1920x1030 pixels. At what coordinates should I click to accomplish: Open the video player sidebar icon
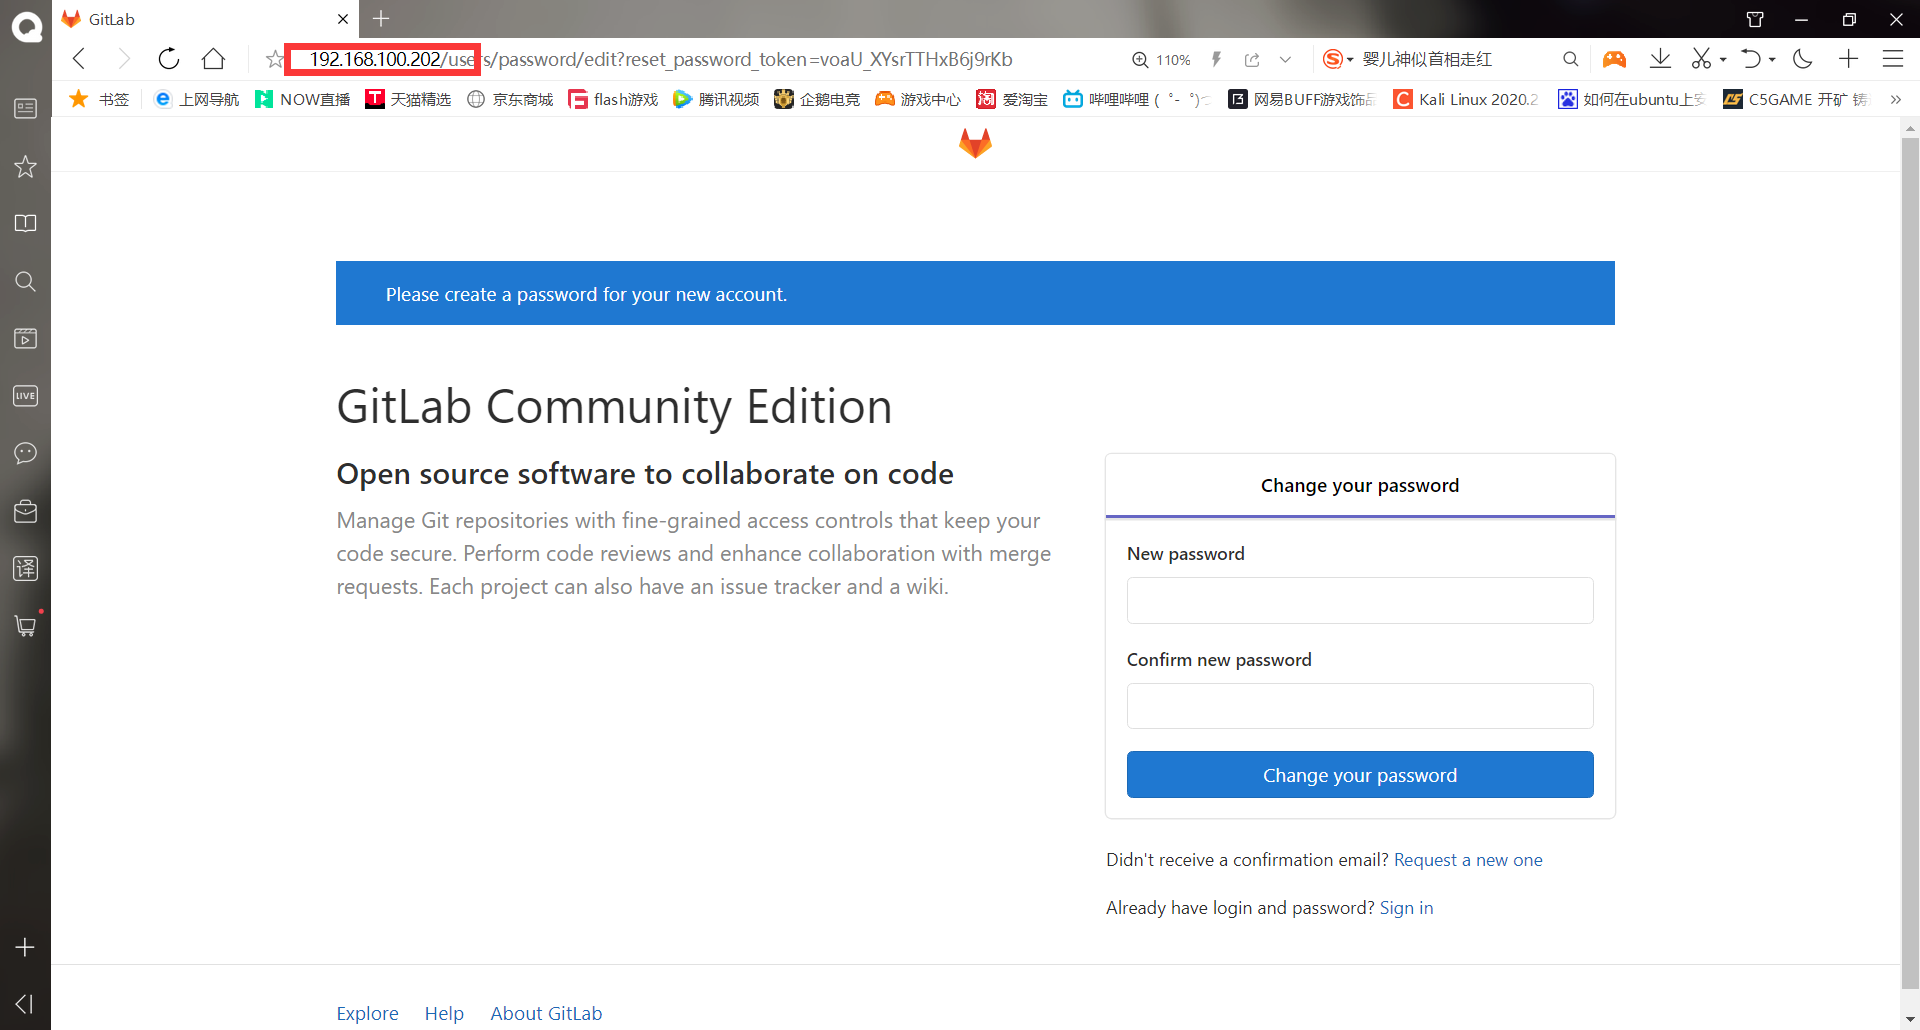[26, 338]
